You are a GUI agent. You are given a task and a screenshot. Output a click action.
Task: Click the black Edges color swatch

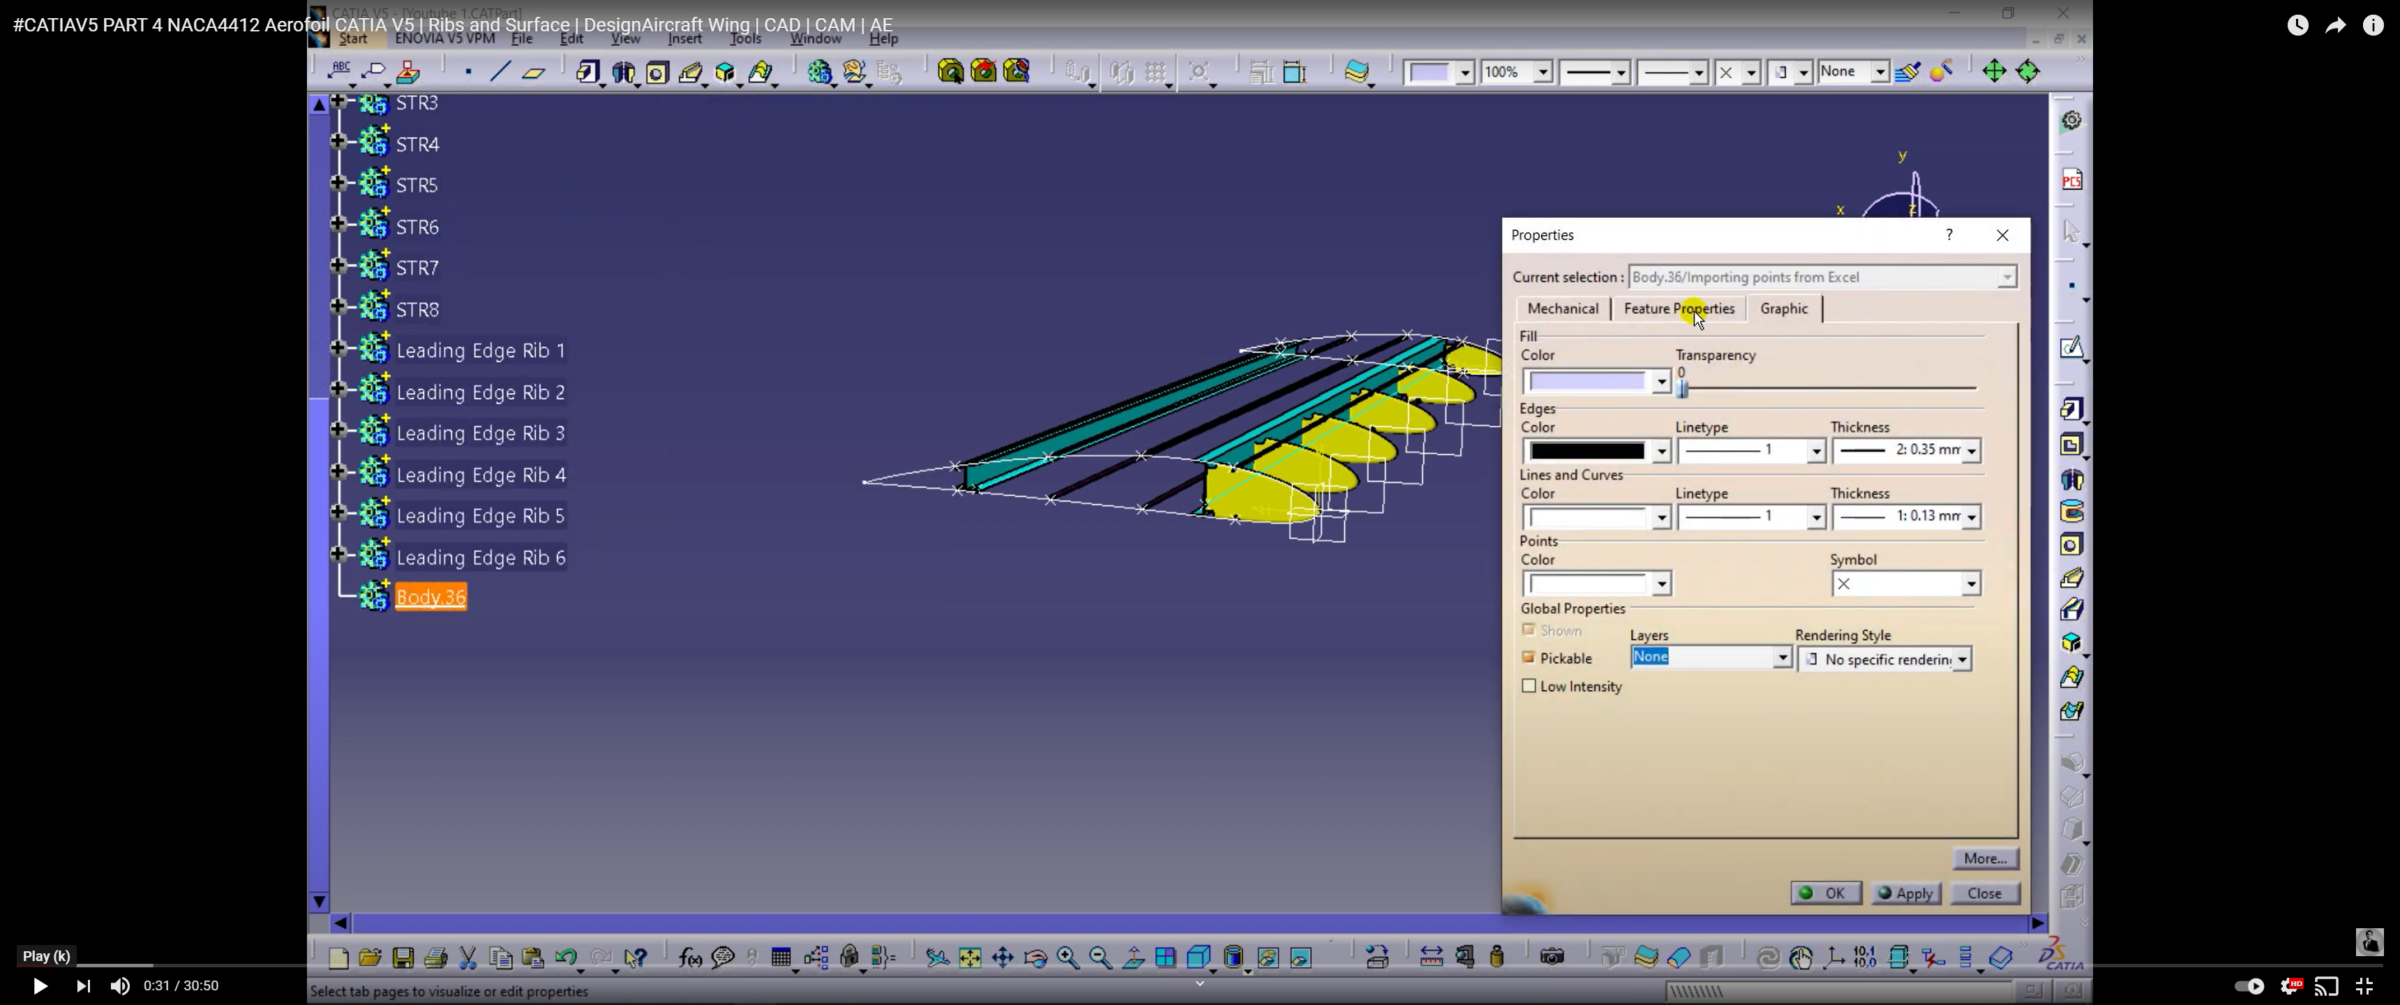tap(1586, 451)
